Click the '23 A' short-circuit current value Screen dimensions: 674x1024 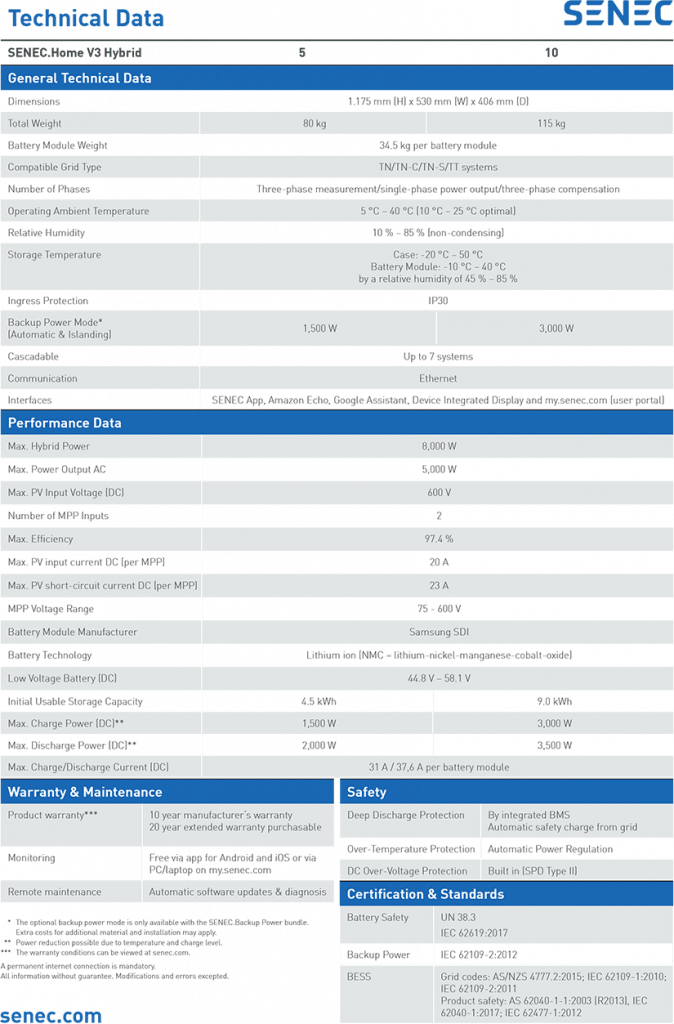(x=438, y=586)
